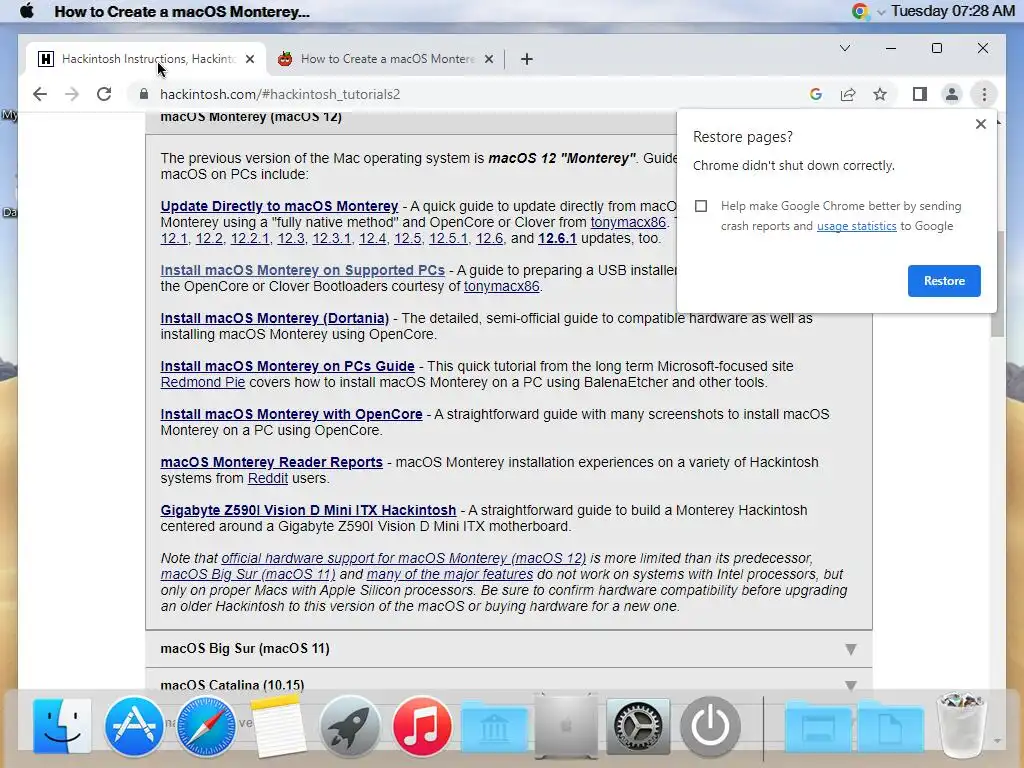Image resolution: width=1024 pixels, height=768 pixels.
Task: Close the How to Create a macOS Monterey tab
Action: click(x=488, y=59)
